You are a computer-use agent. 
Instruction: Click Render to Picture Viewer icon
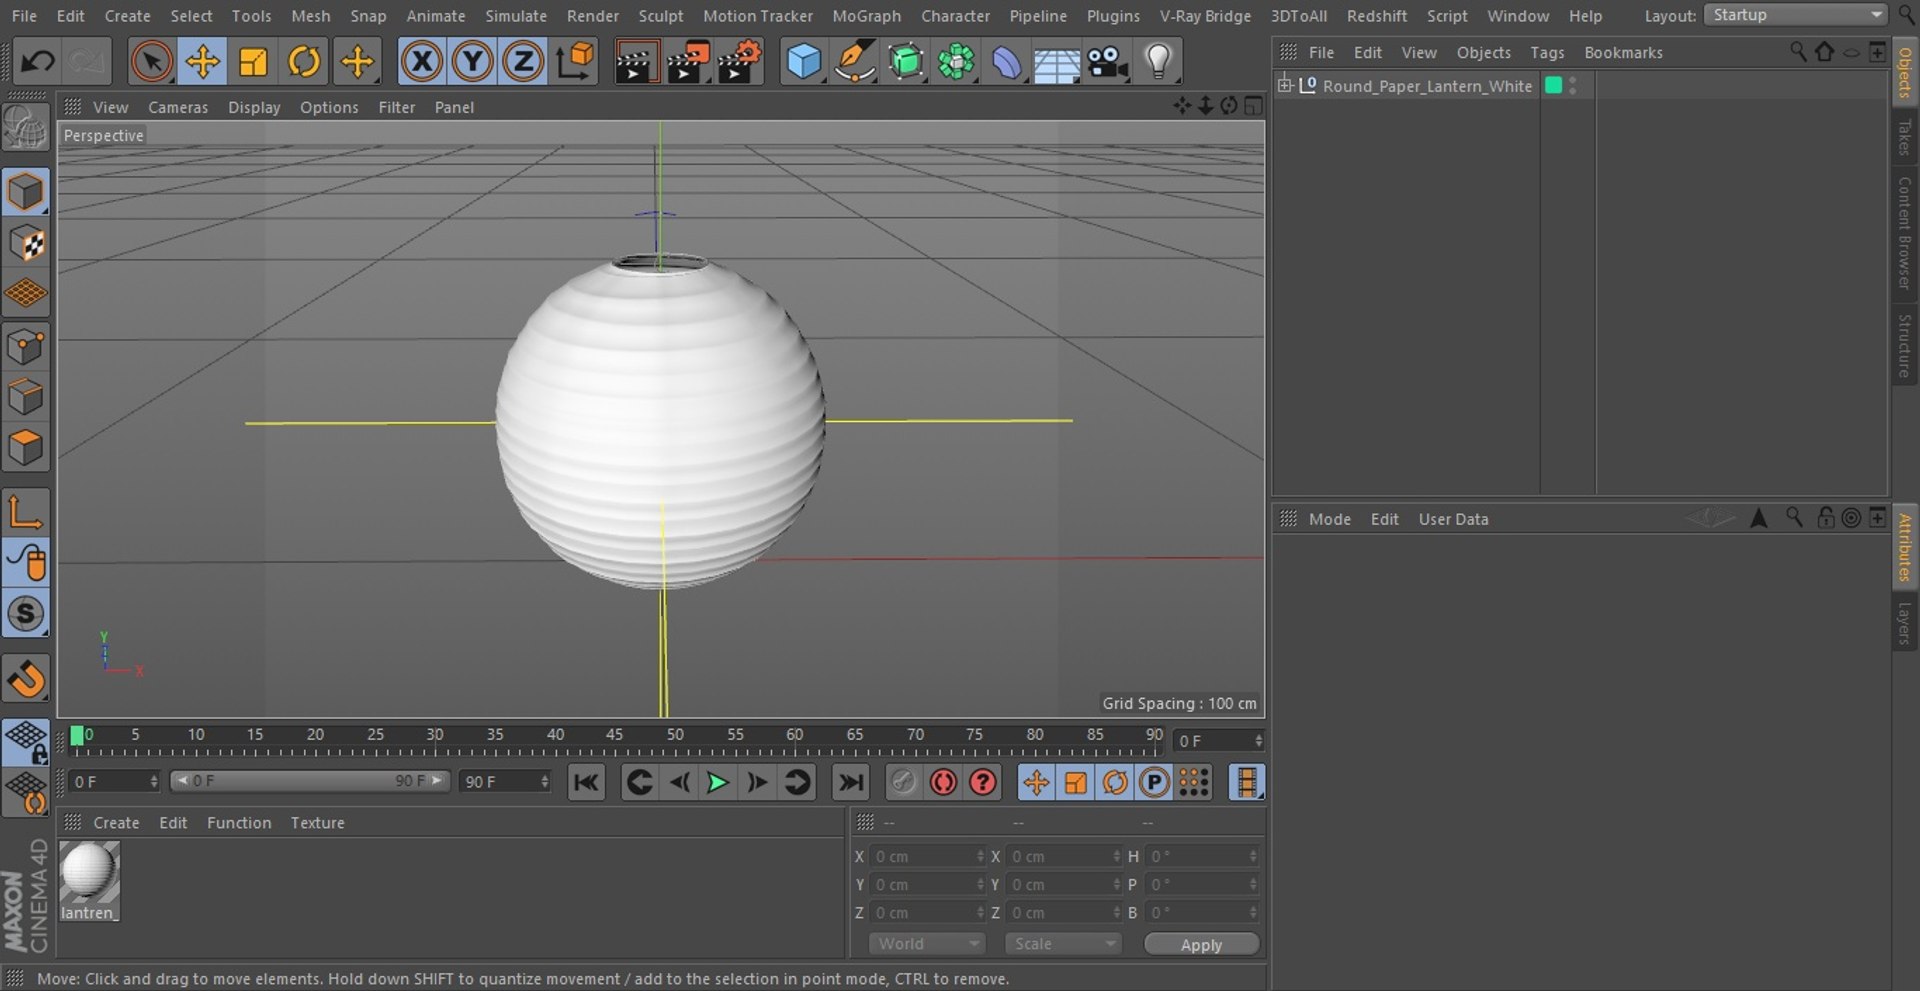click(x=688, y=62)
